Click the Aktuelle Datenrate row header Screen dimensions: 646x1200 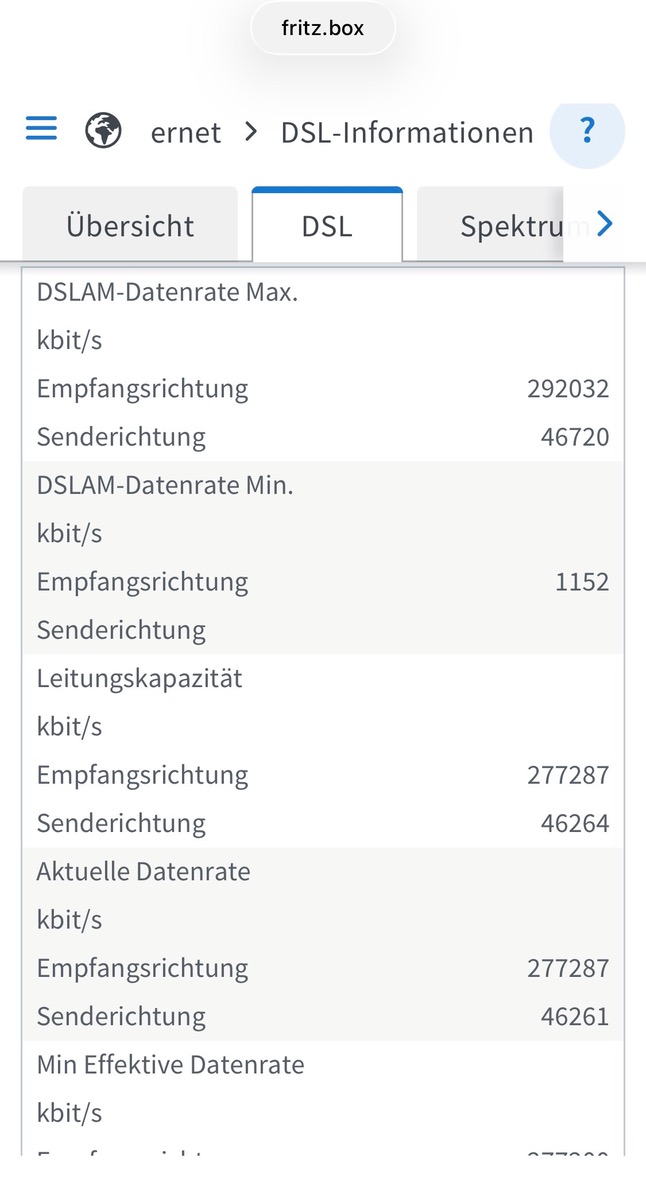(143, 872)
